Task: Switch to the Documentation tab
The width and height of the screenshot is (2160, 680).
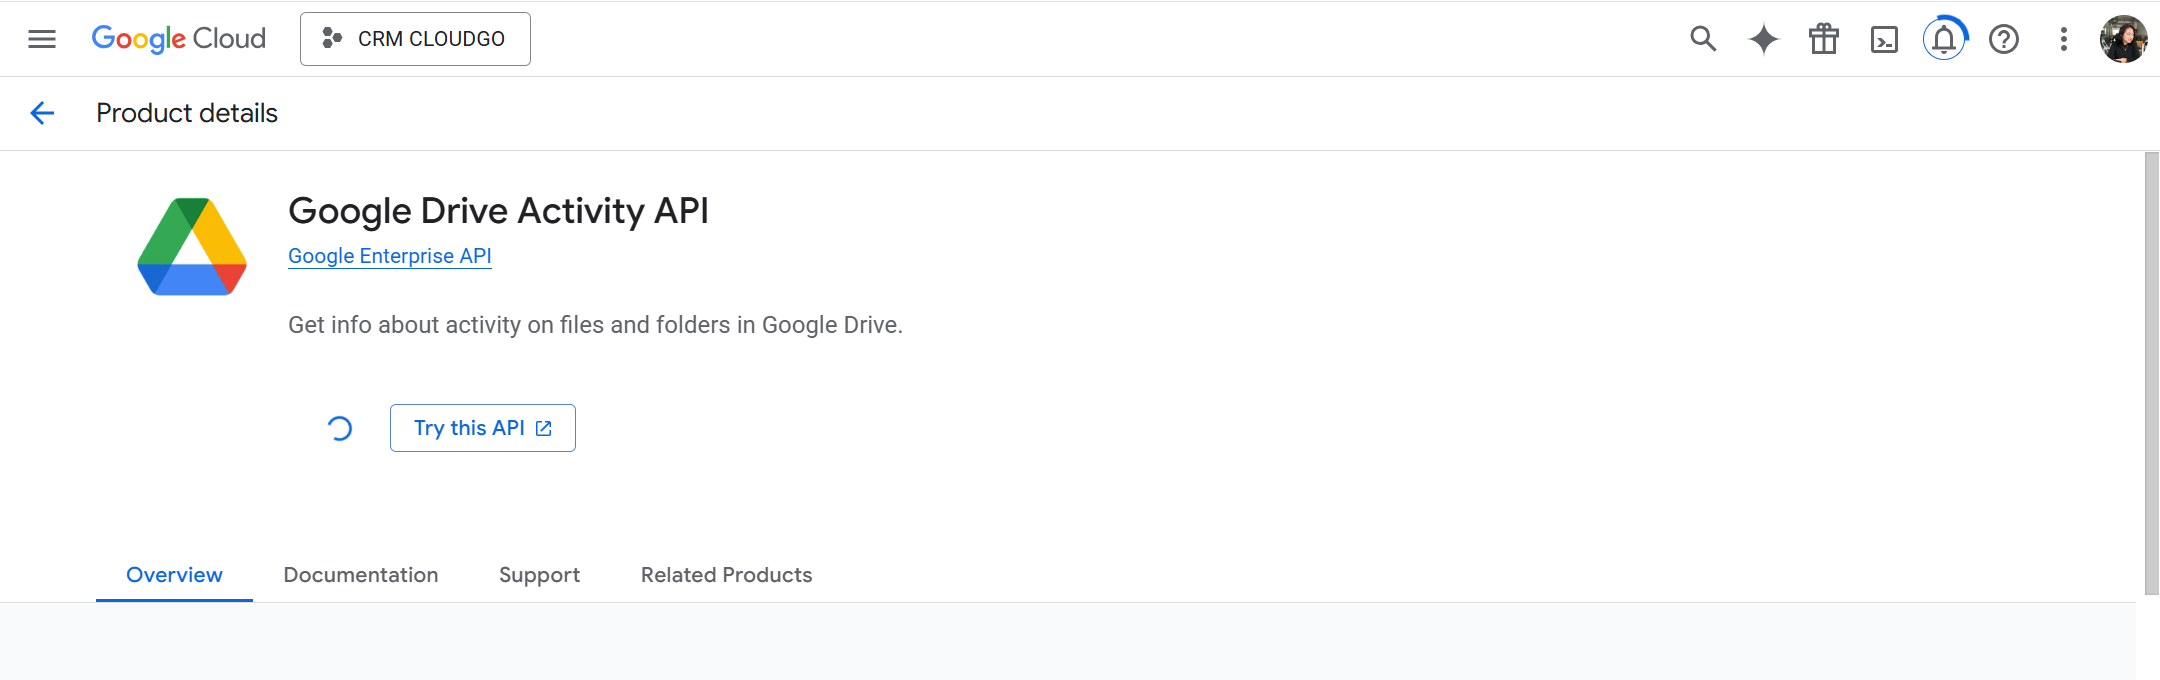Action: [361, 575]
